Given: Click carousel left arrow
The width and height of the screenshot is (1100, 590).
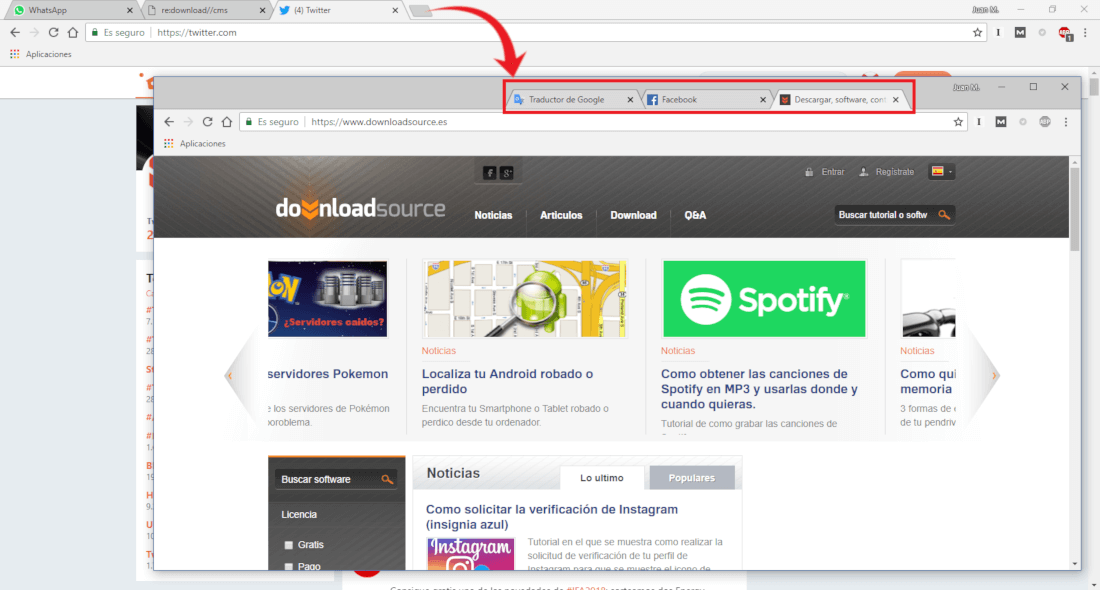Looking at the screenshot, I should coord(229,376).
